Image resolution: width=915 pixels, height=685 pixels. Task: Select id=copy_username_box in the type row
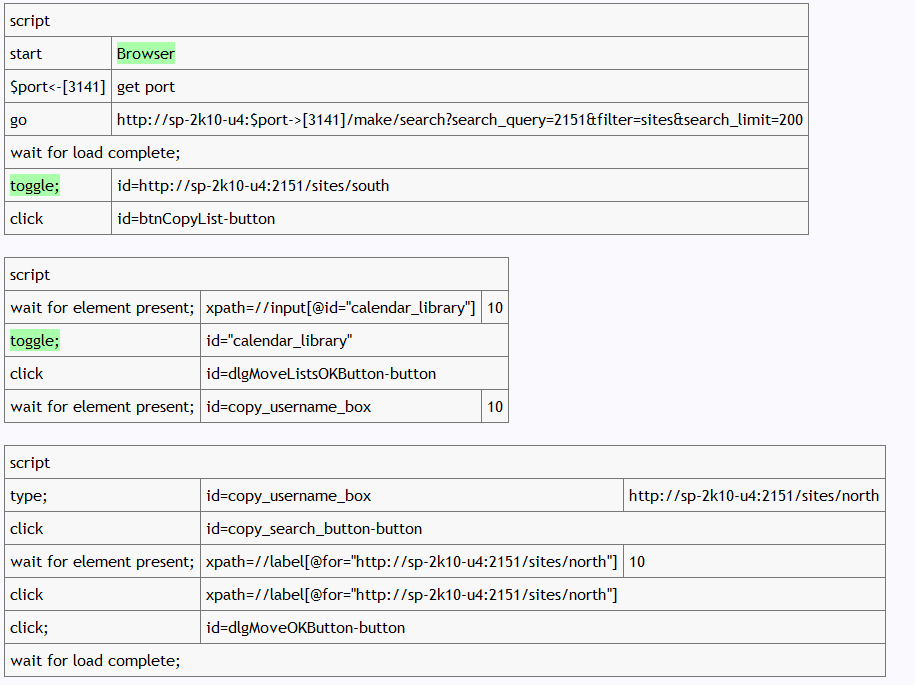pyautogui.click(x=289, y=496)
